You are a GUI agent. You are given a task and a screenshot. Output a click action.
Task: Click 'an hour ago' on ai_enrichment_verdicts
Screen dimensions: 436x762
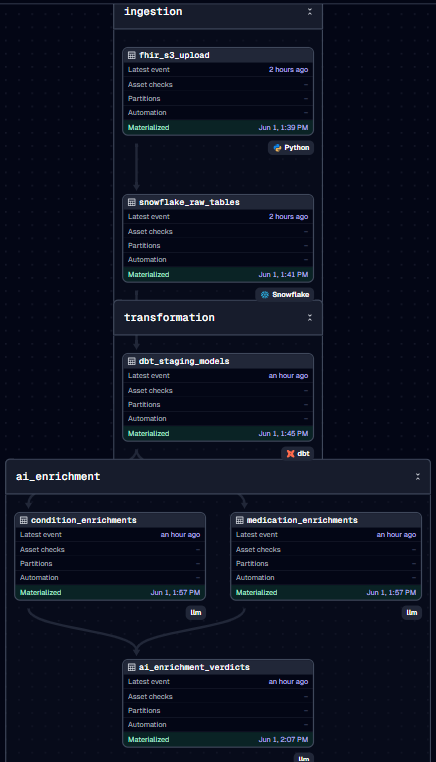click(x=288, y=682)
